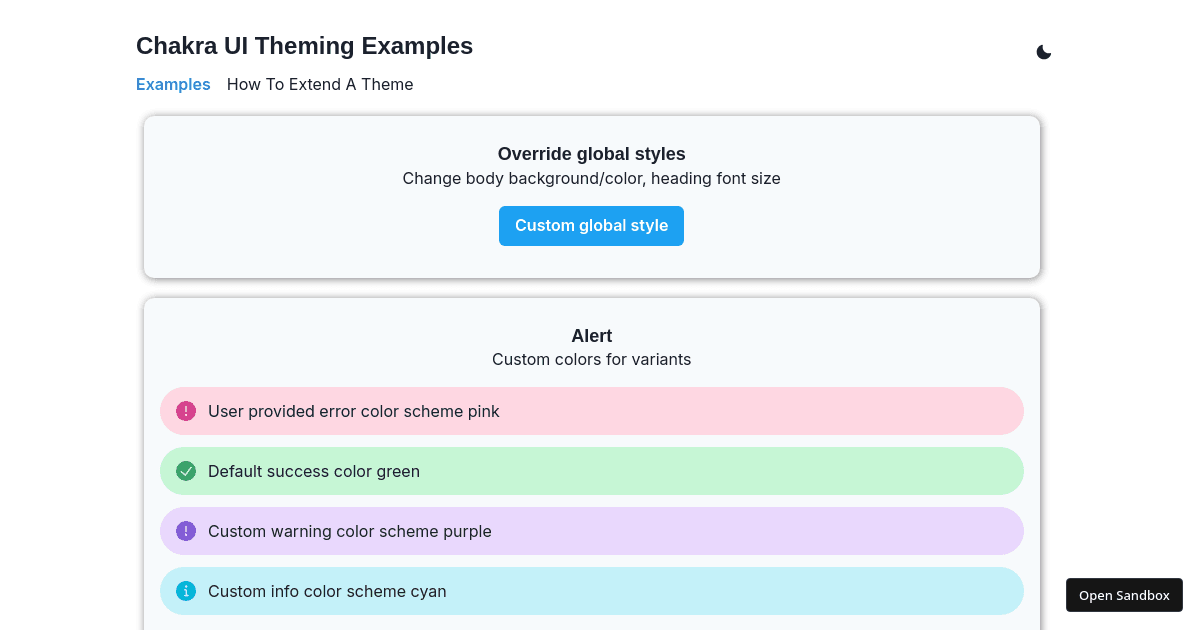Image resolution: width=1200 pixels, height=630 pixels.
Task: Click the cyan info alert icon
Action: (186, 591)
